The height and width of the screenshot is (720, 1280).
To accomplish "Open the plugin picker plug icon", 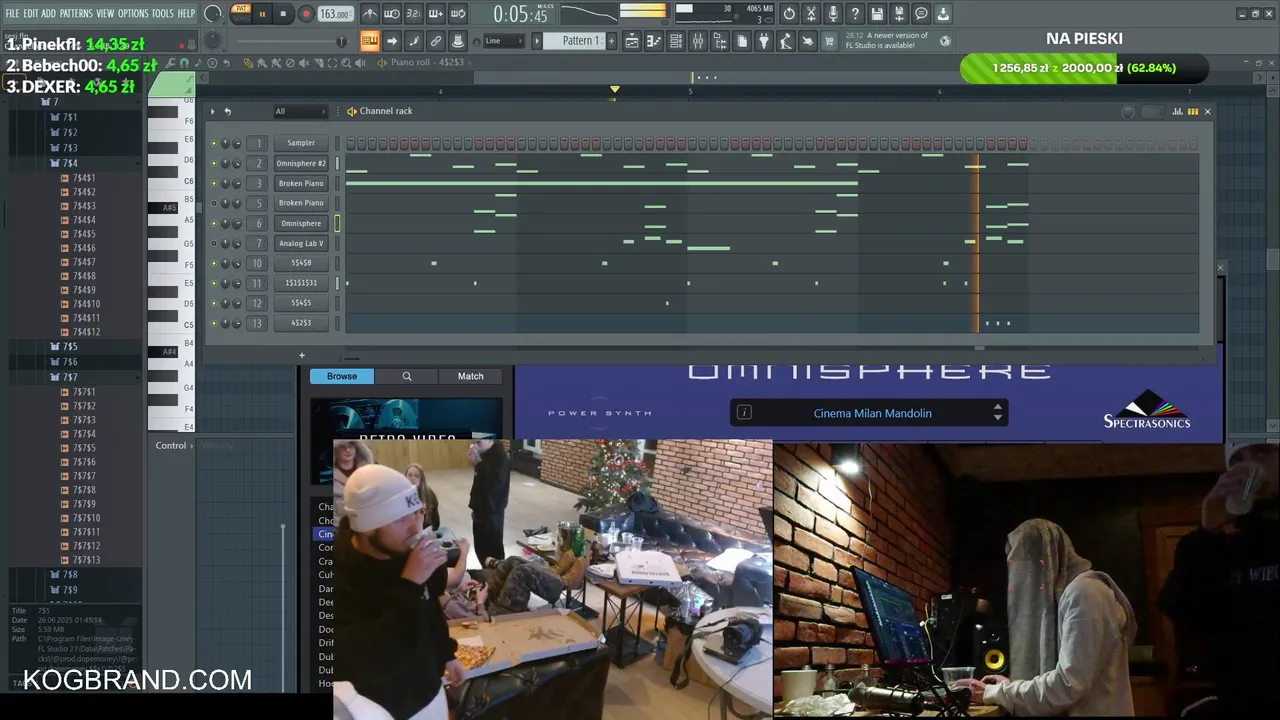I will 764,41.
